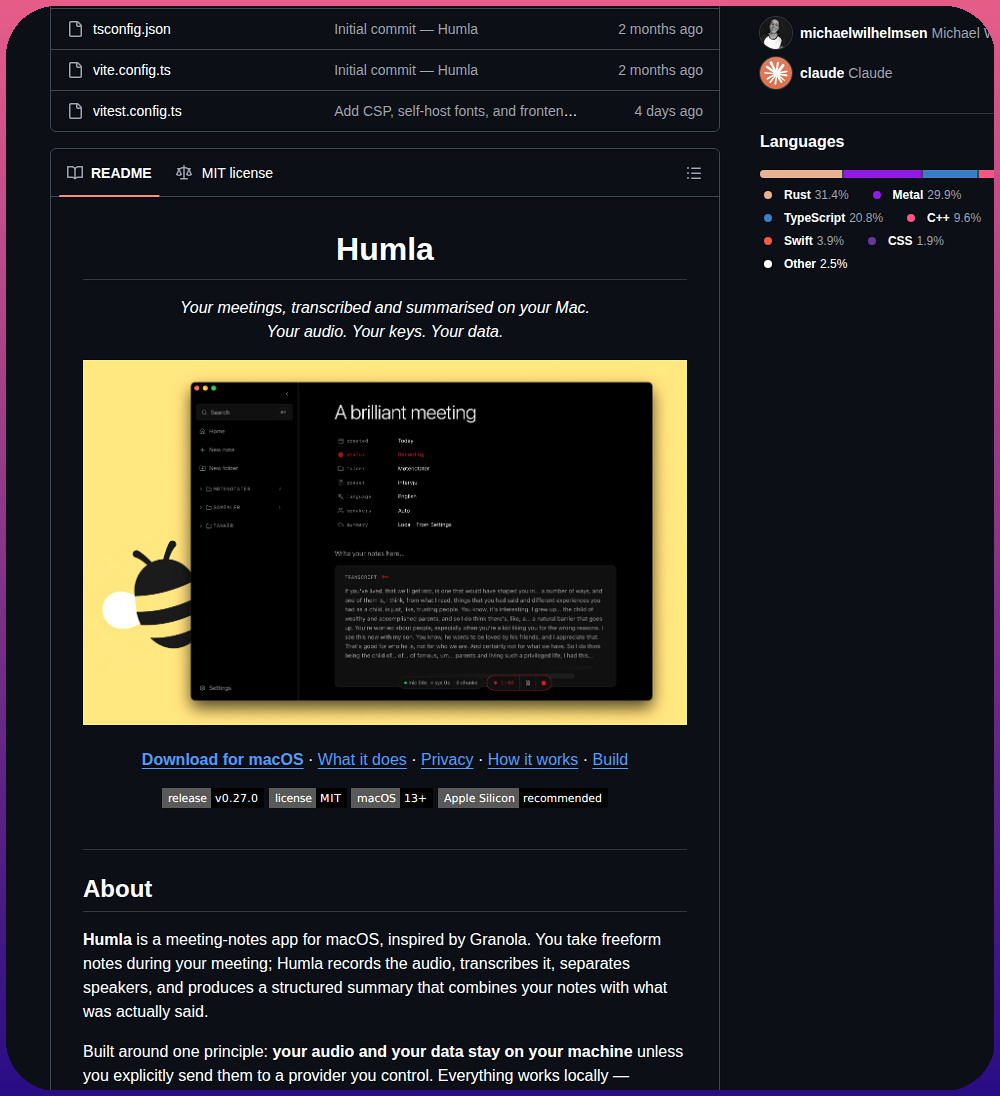1000x1096 pixels.
Task: Click the release v0.27.0 badge
Action: click(213, 798)
